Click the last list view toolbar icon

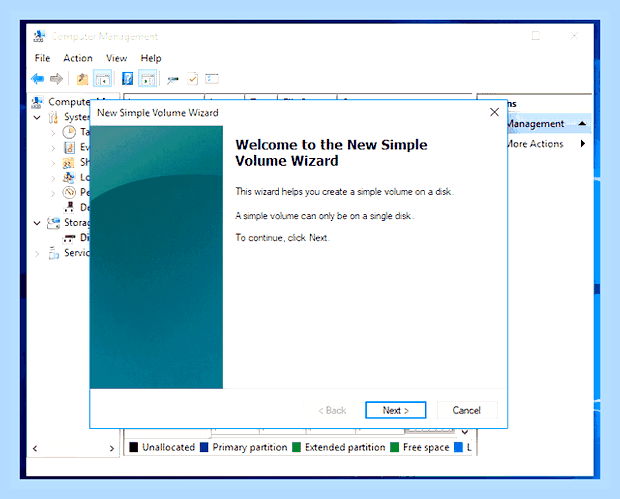[212, 79]
